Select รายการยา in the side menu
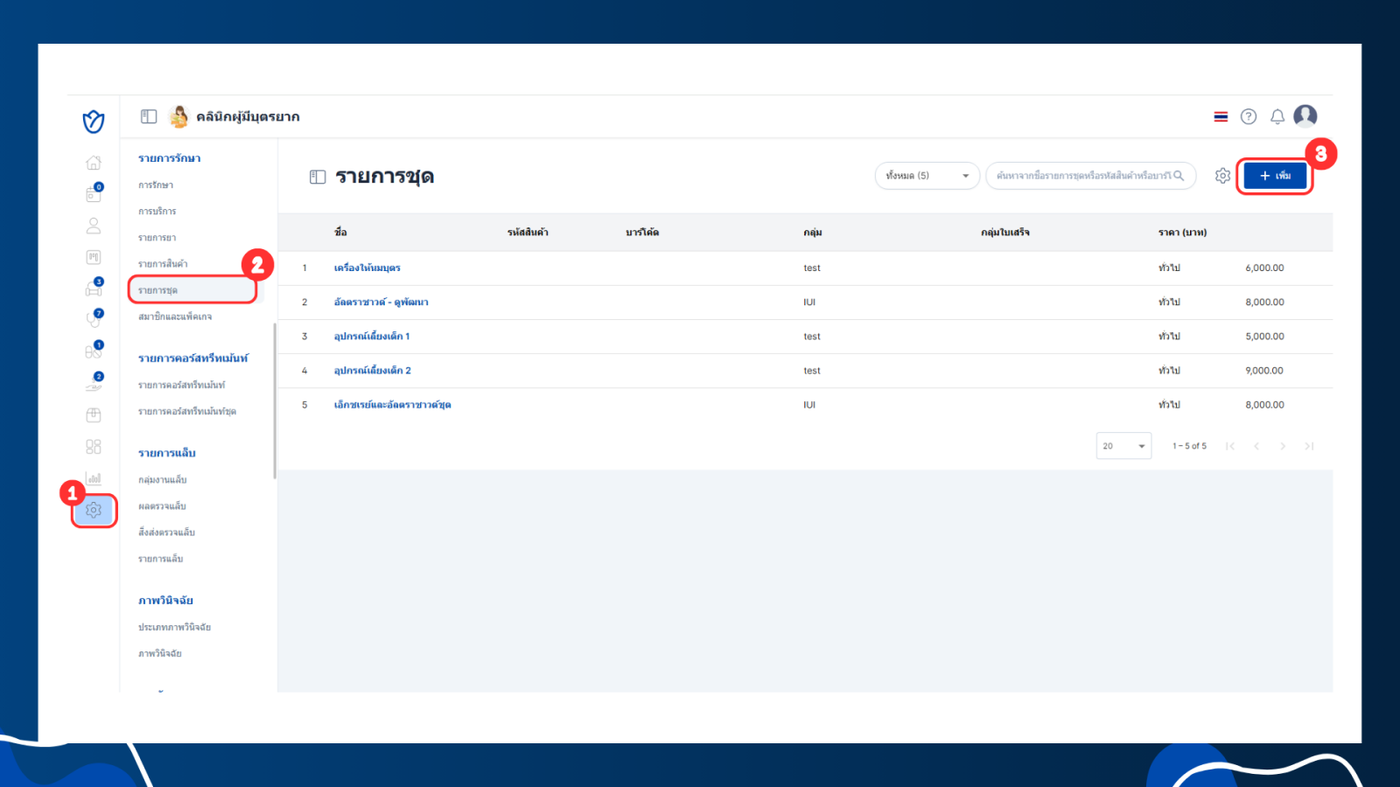The image size is (1400, 787). [157, 238]
